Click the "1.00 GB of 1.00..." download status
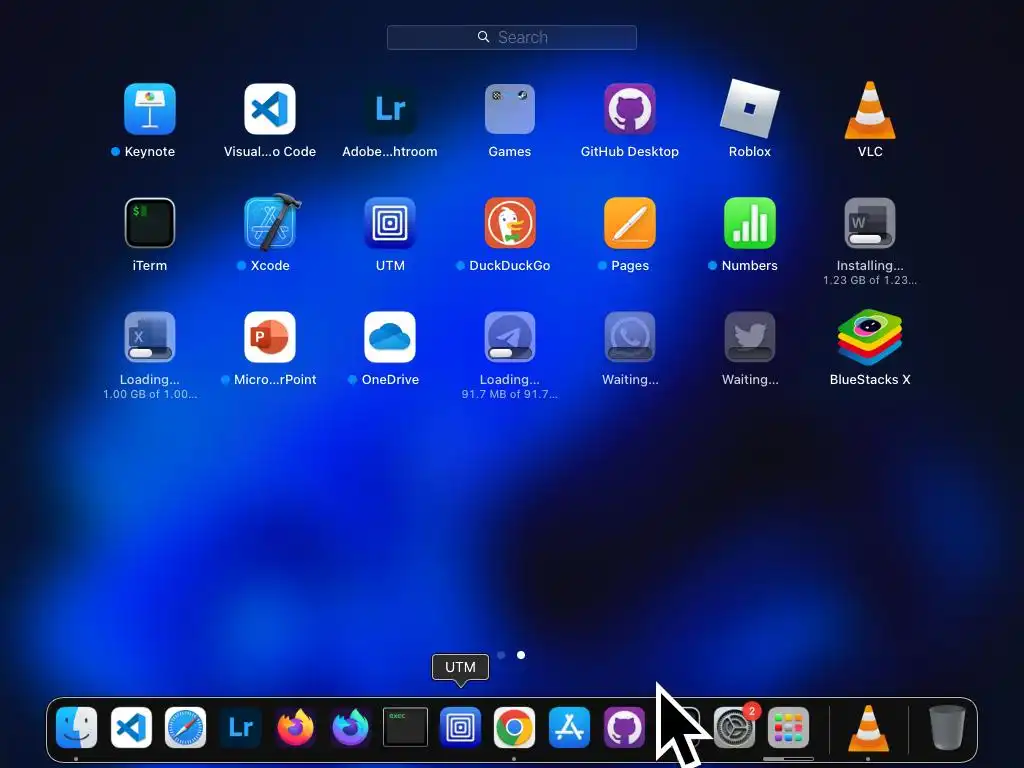The height and width of the screenshot is (768, 1024). [x=150, y=394]
